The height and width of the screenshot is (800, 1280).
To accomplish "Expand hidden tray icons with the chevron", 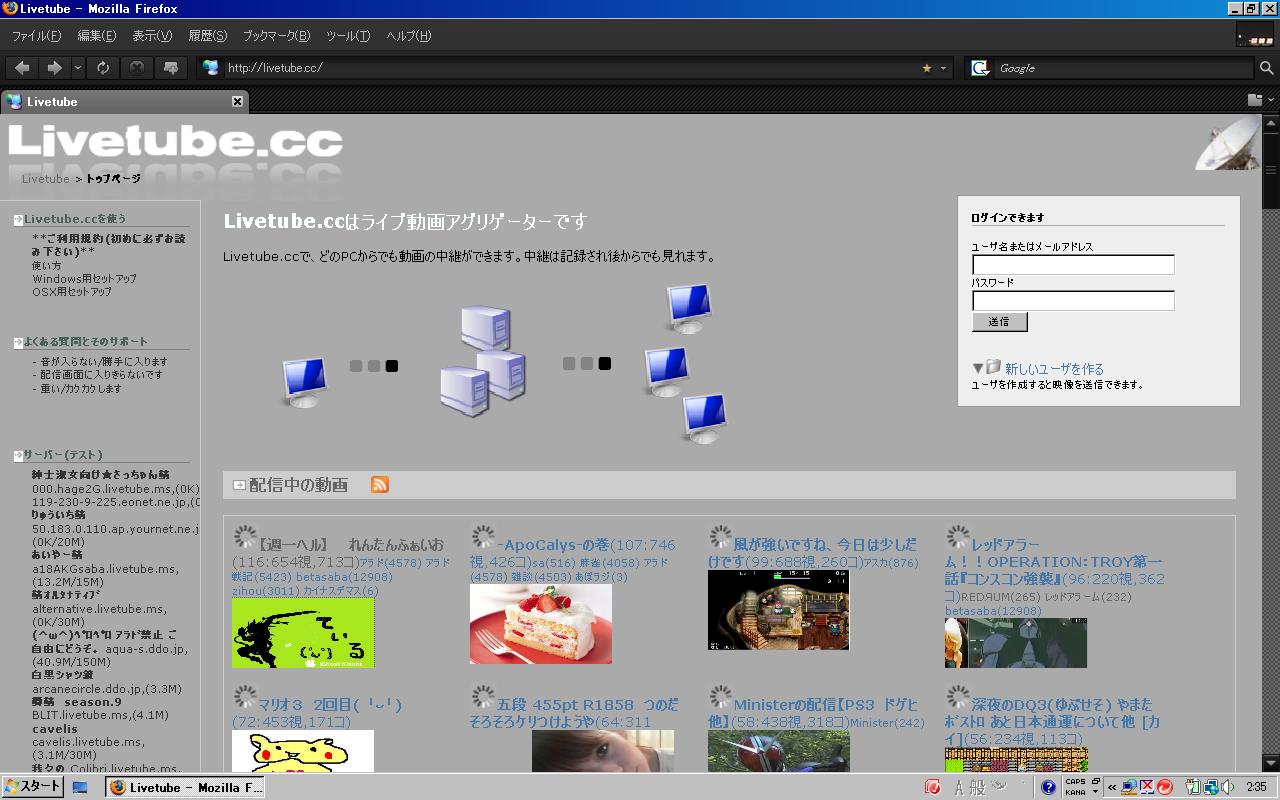I will pos(1111,787).
